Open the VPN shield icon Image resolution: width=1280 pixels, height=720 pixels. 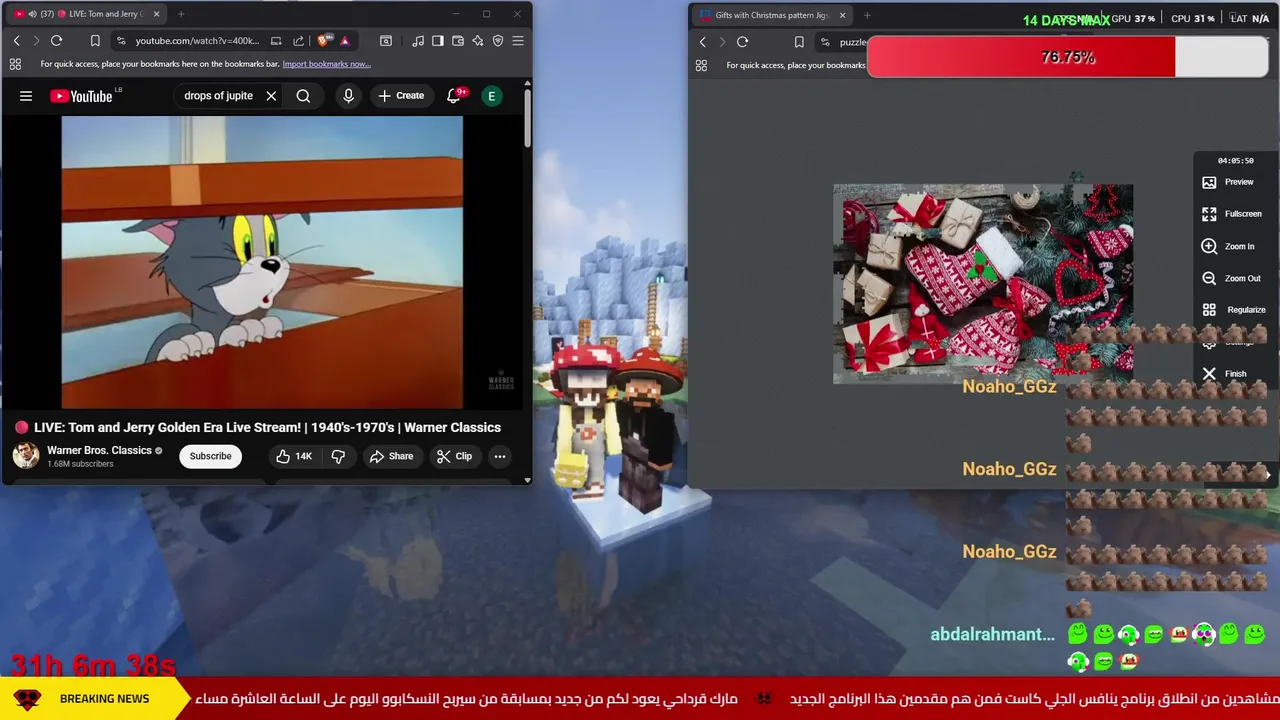pyautogui.click(x=498, y=41)
